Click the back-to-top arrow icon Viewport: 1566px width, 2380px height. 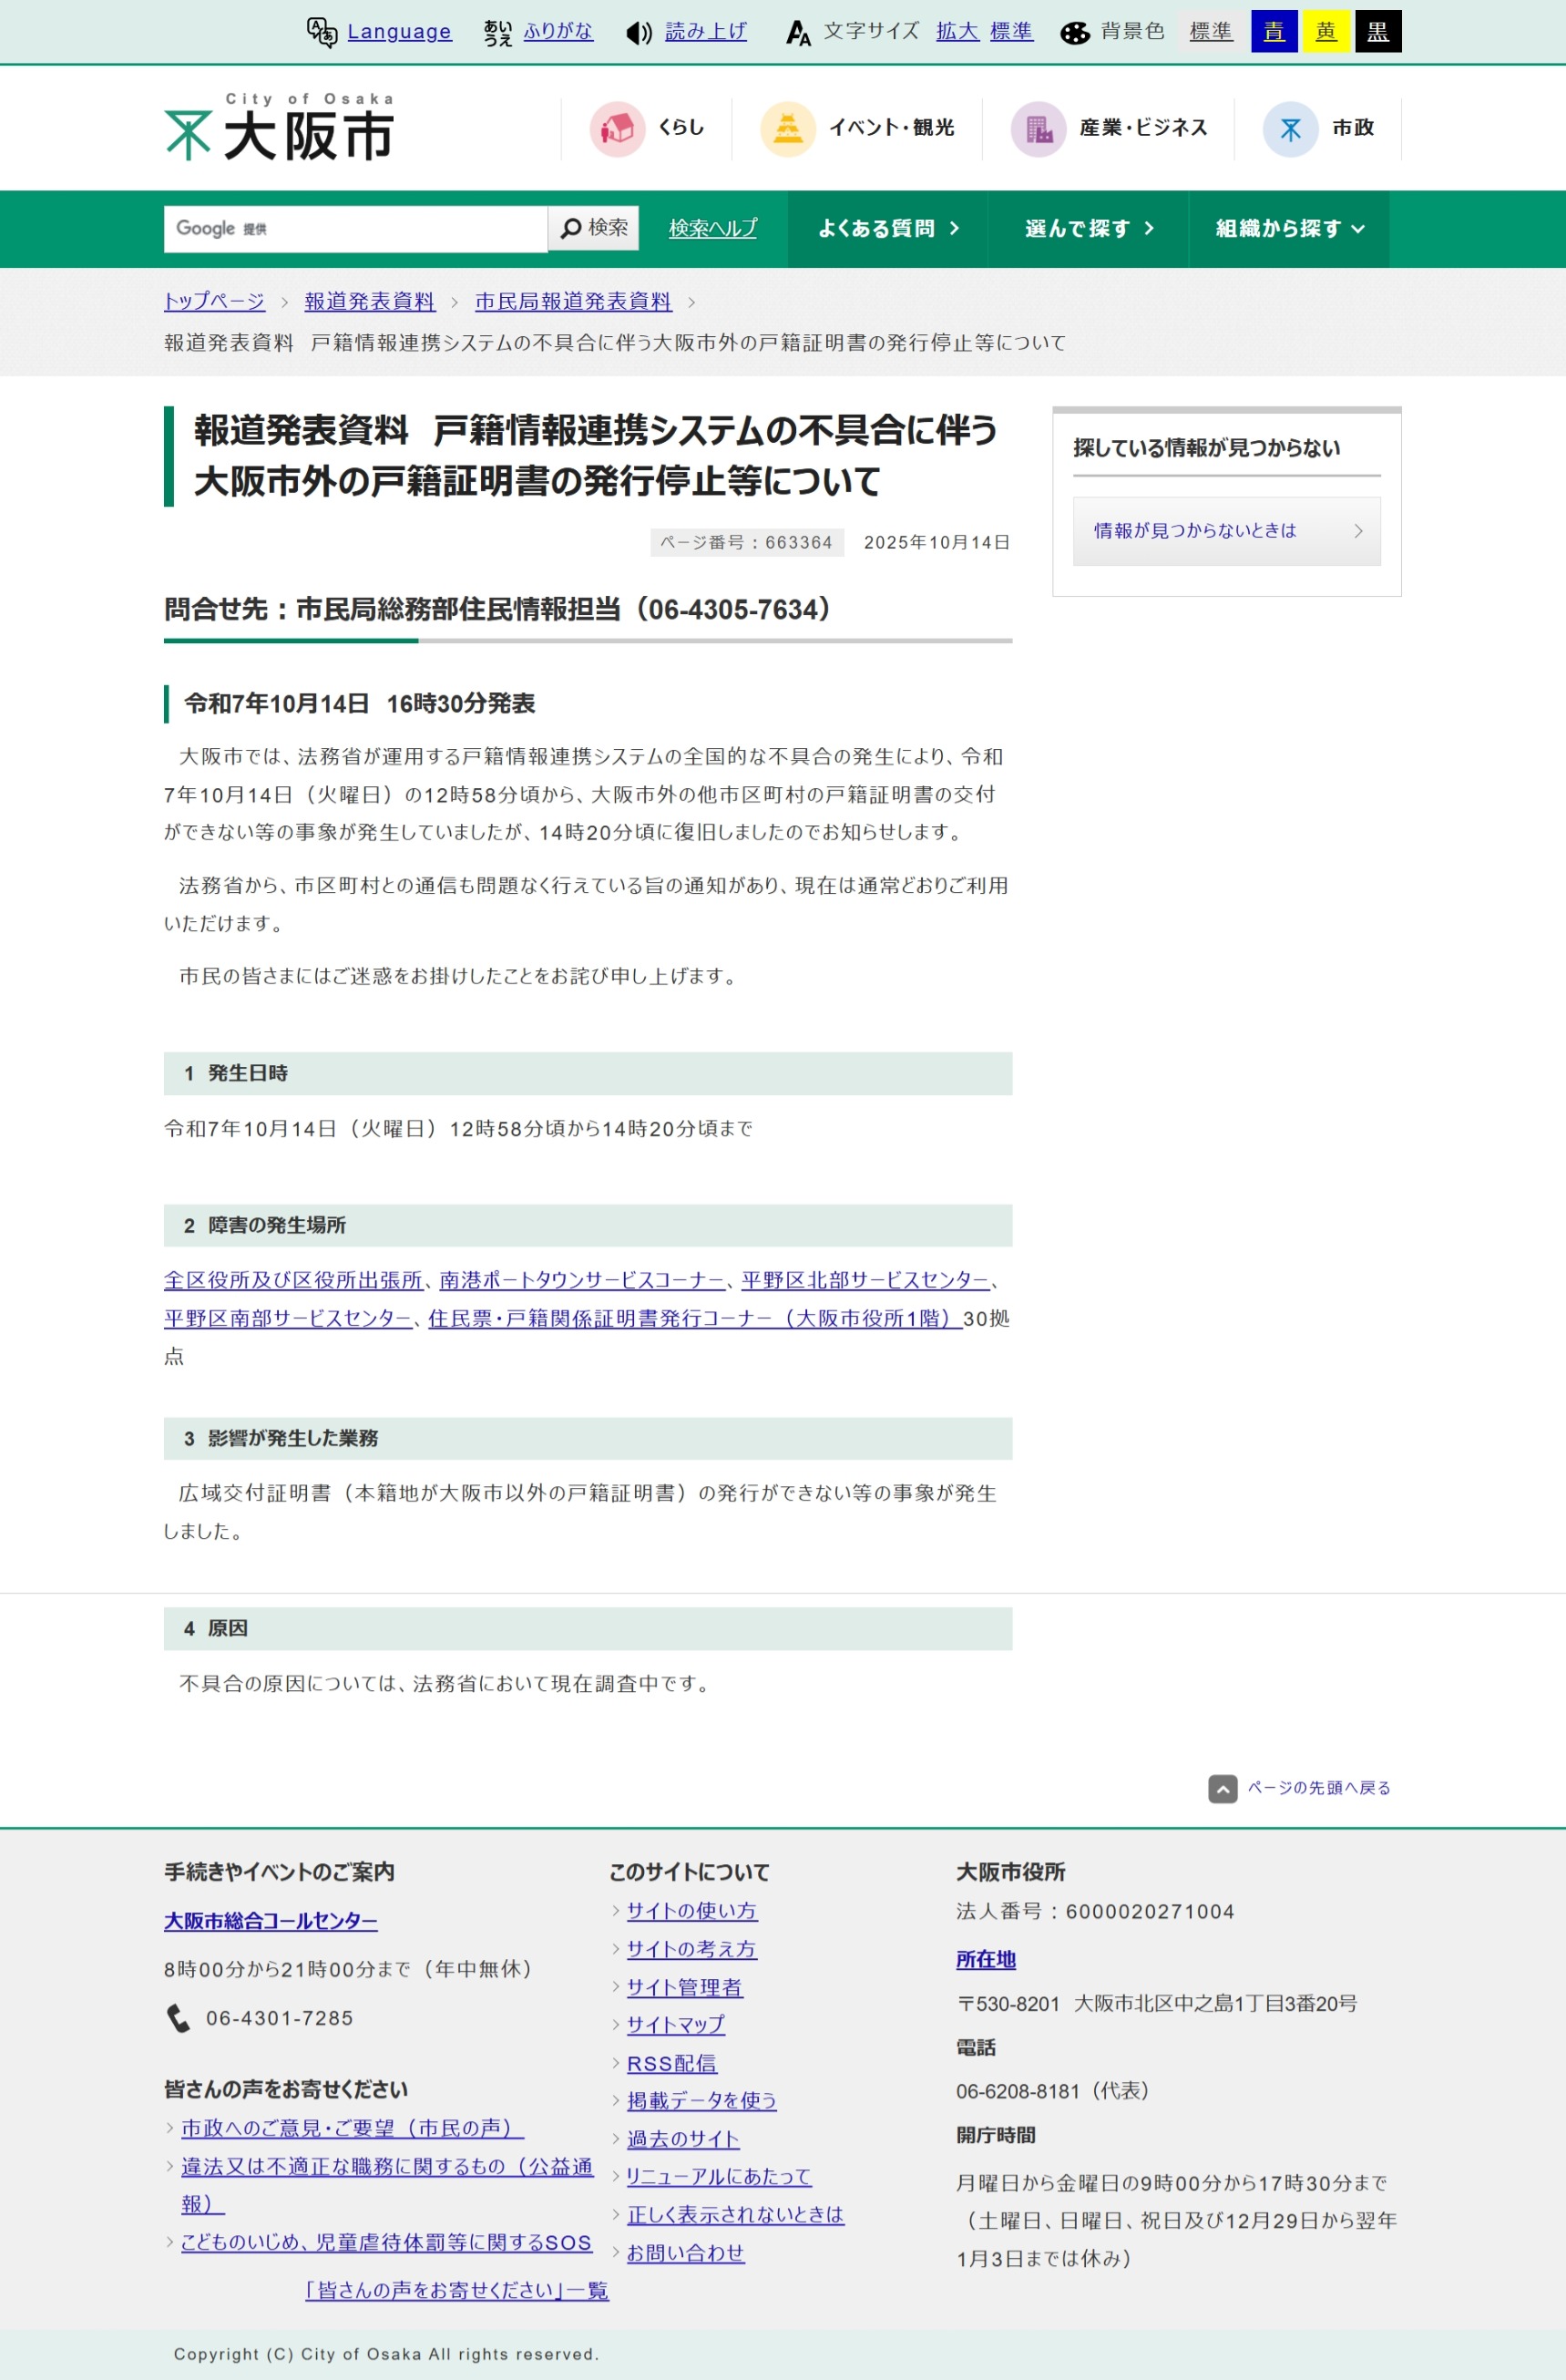pos(1222,1788)
